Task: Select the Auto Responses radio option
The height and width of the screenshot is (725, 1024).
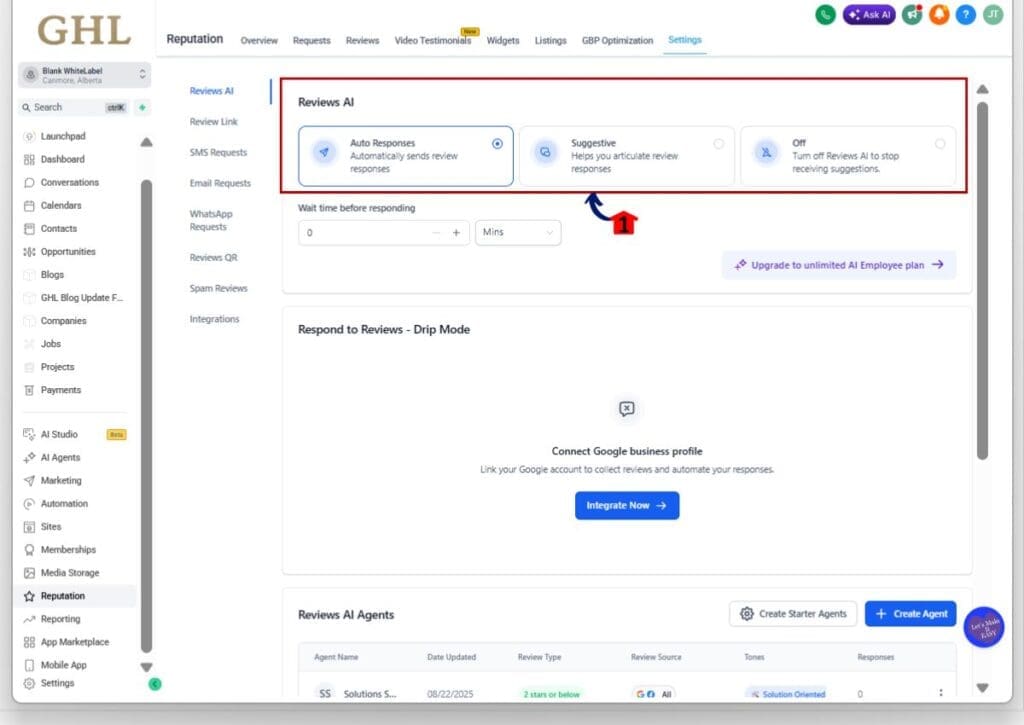Action: pos(497,144)
